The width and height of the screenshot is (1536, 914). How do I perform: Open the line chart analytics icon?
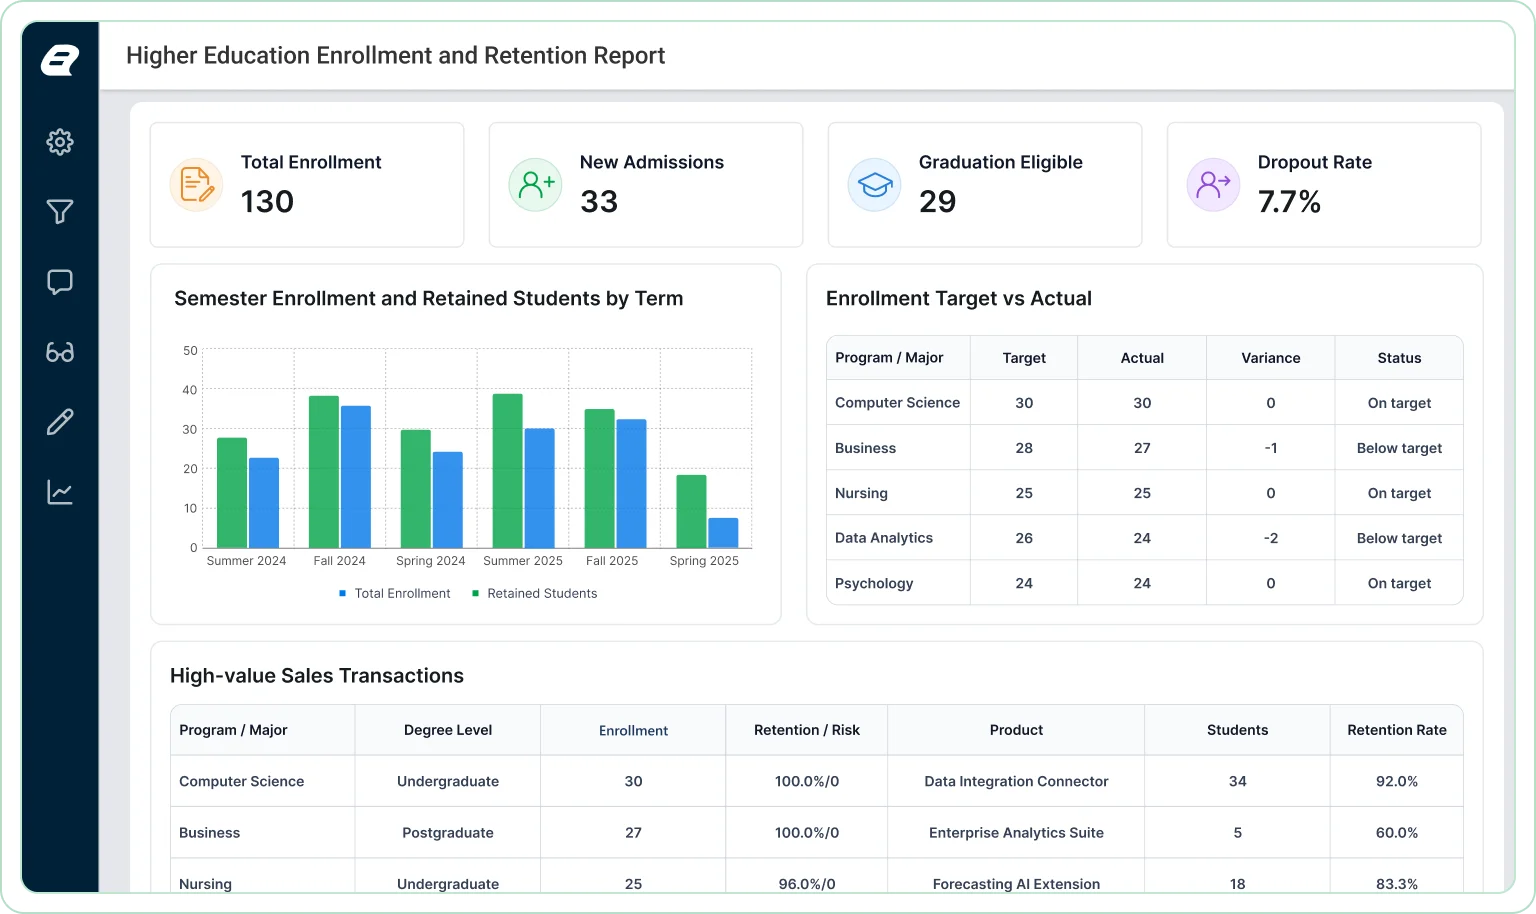(60, 492)
